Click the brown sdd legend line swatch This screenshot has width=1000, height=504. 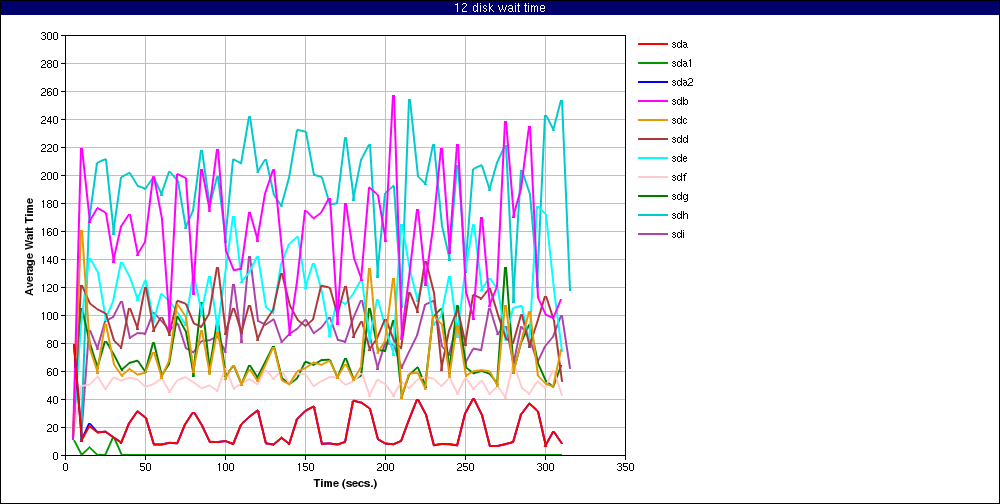click(651, 139)
